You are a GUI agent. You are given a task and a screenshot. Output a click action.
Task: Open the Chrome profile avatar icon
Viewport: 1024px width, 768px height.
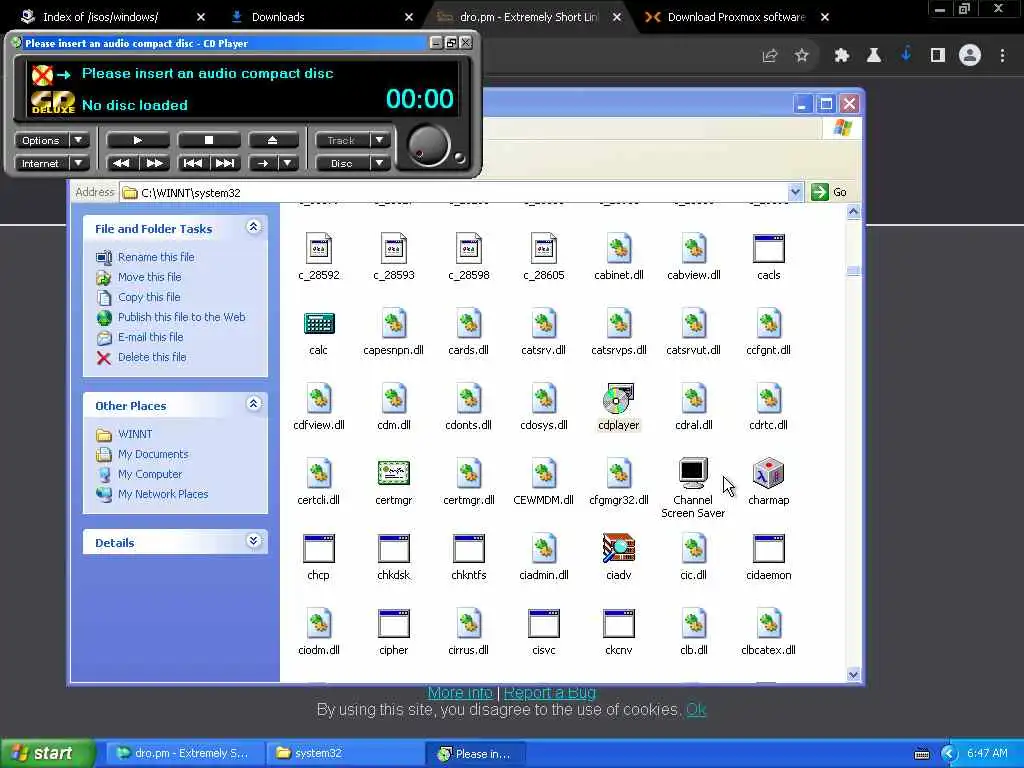[970, 56]
